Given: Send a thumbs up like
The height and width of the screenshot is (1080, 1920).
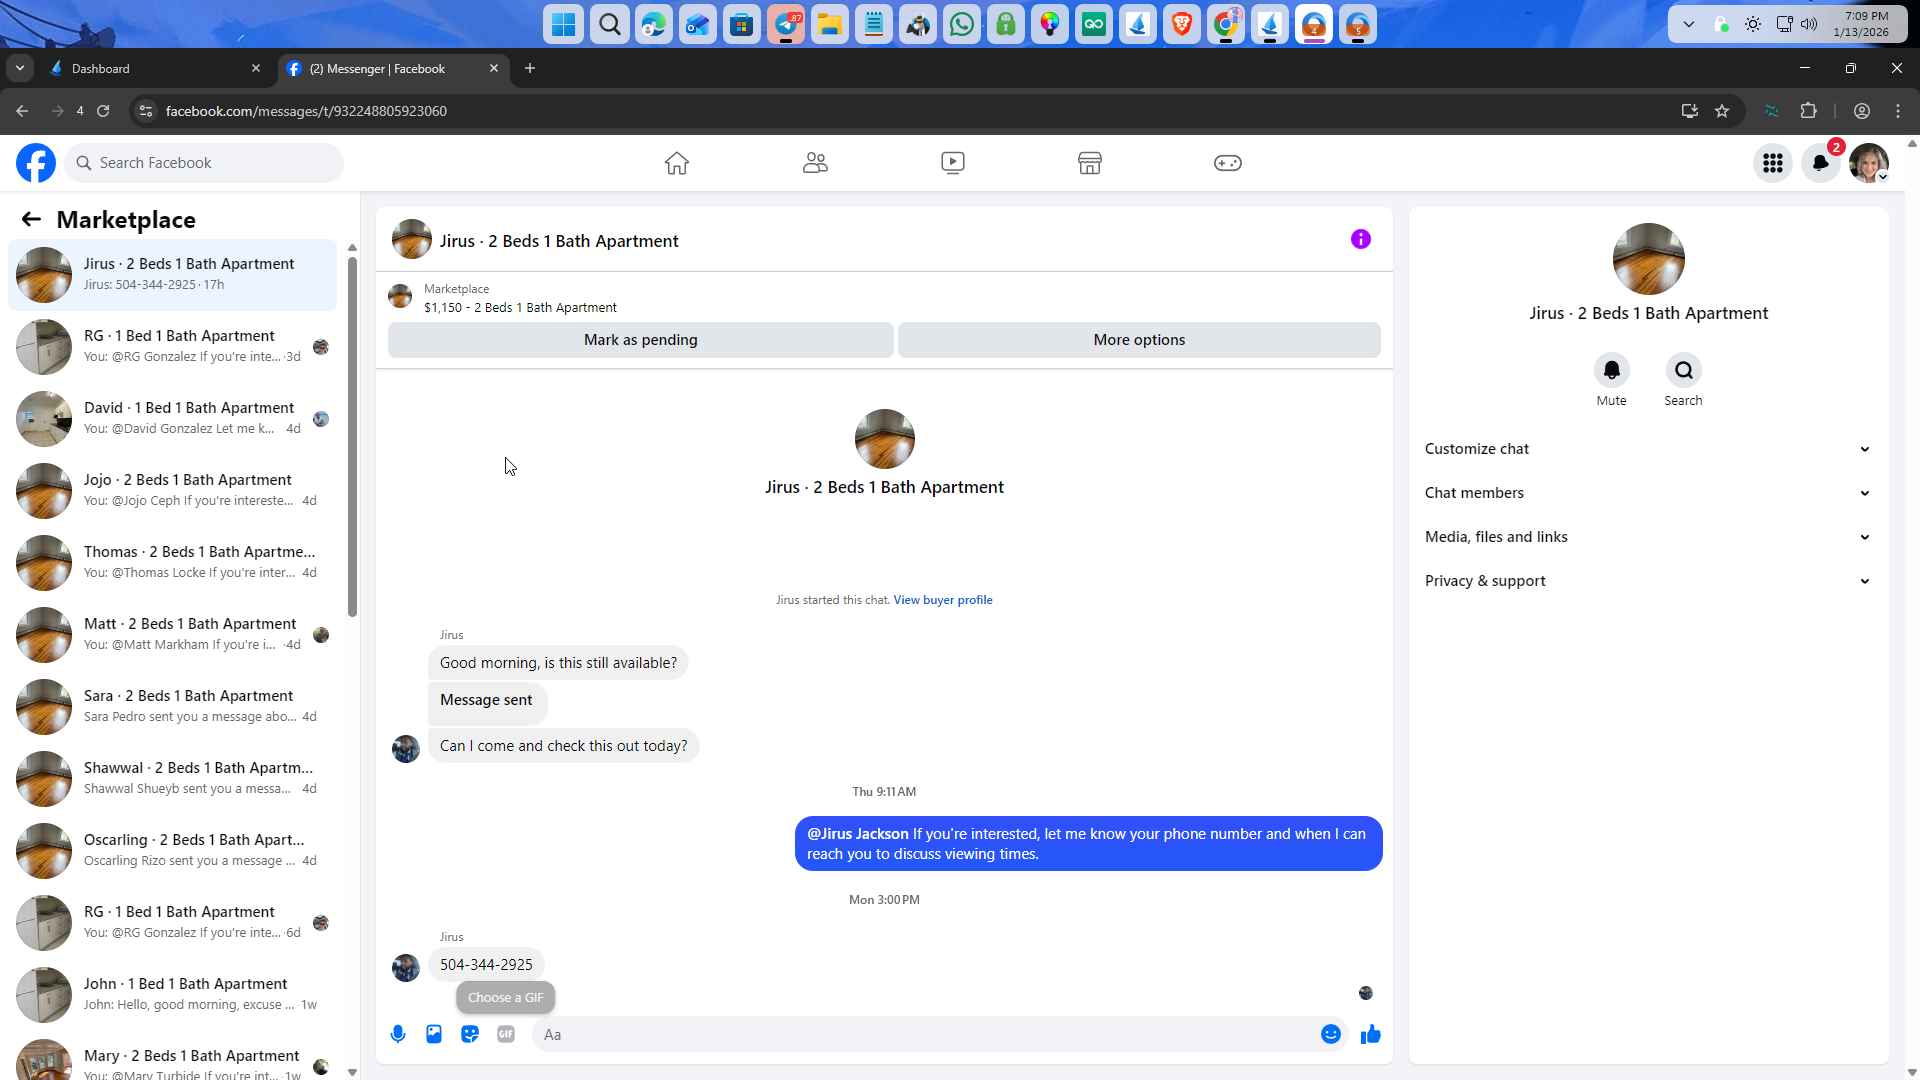Looking at the screenshot, I should [1370, 1034].
